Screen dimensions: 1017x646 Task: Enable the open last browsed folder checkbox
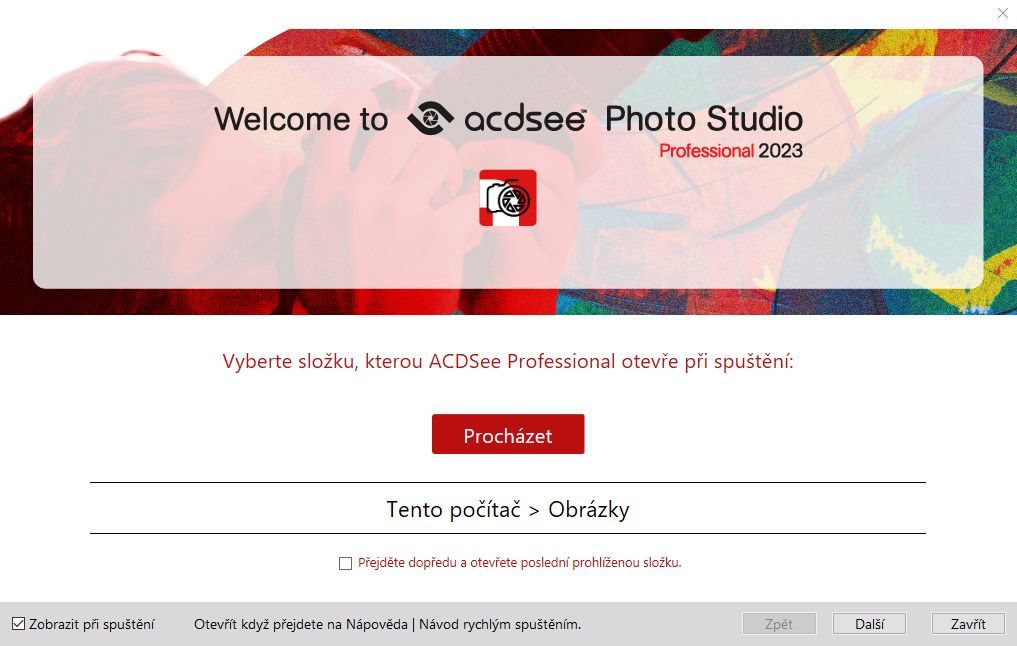(x=345, y=563)
